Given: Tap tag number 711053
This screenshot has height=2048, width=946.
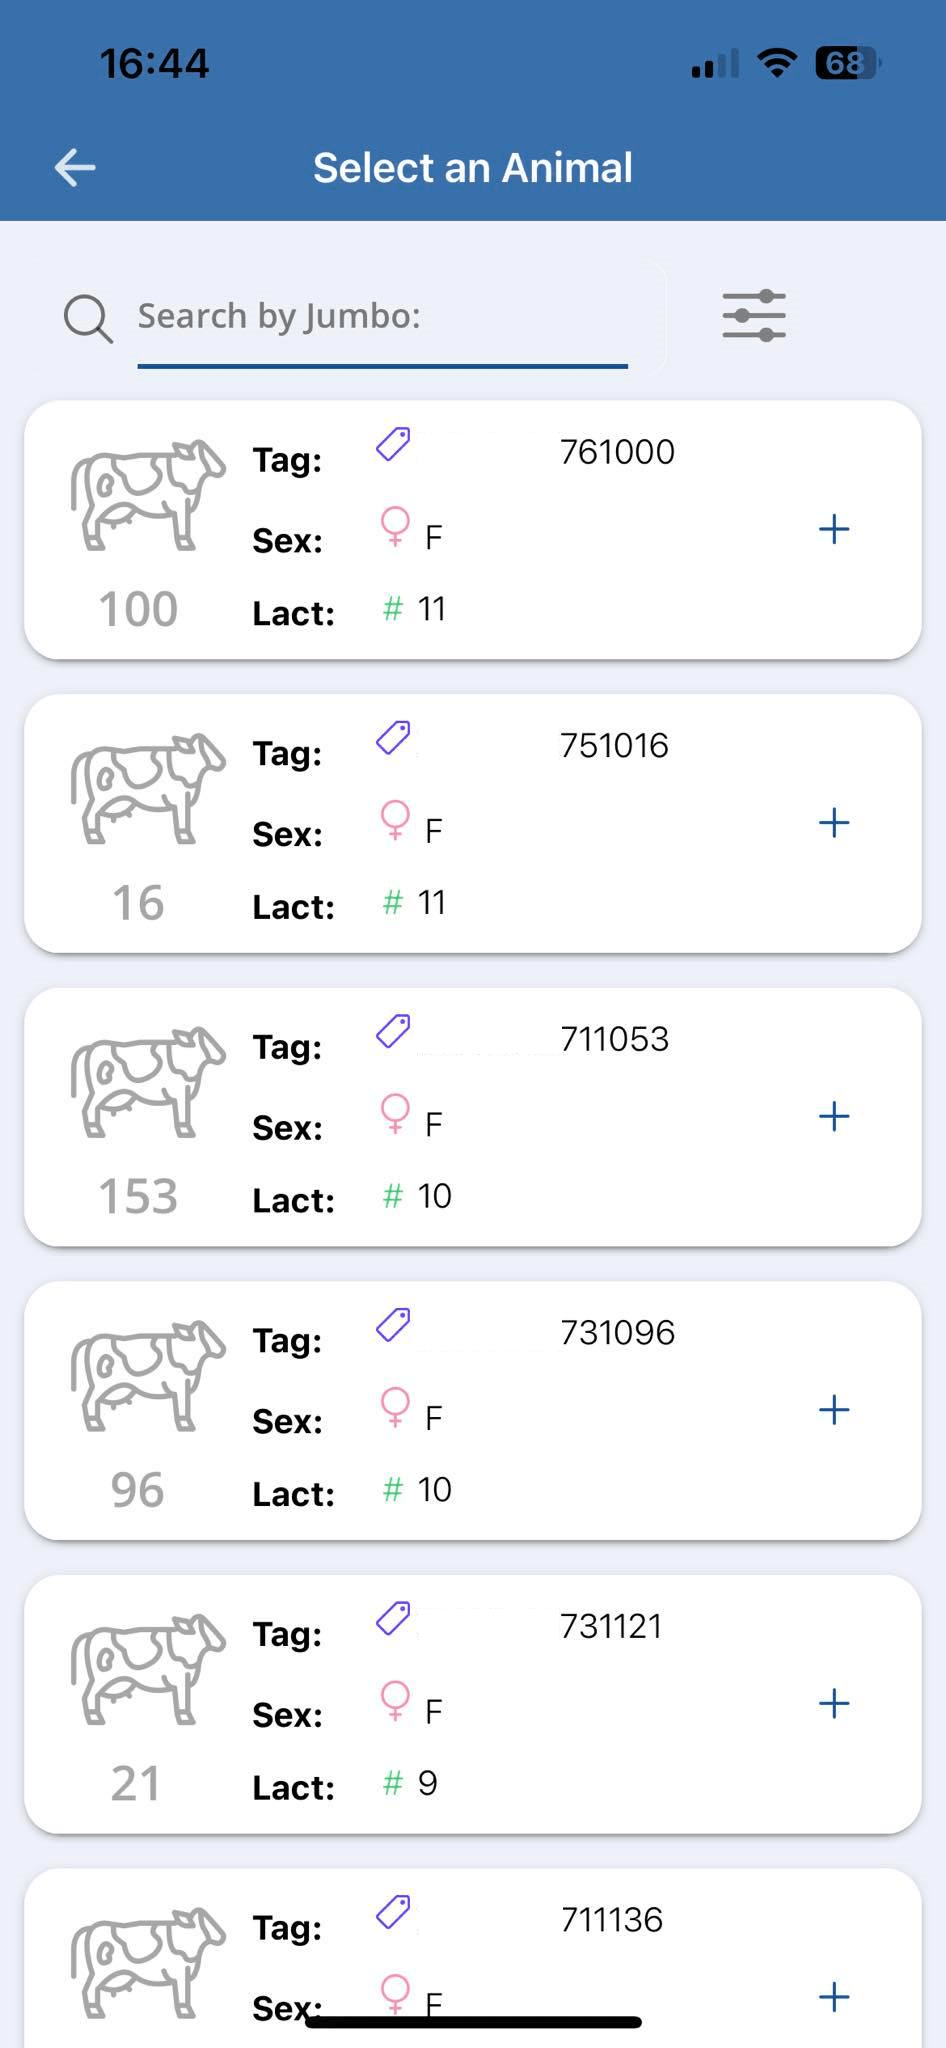Looking at the screenshot, I should point(614,1039).
